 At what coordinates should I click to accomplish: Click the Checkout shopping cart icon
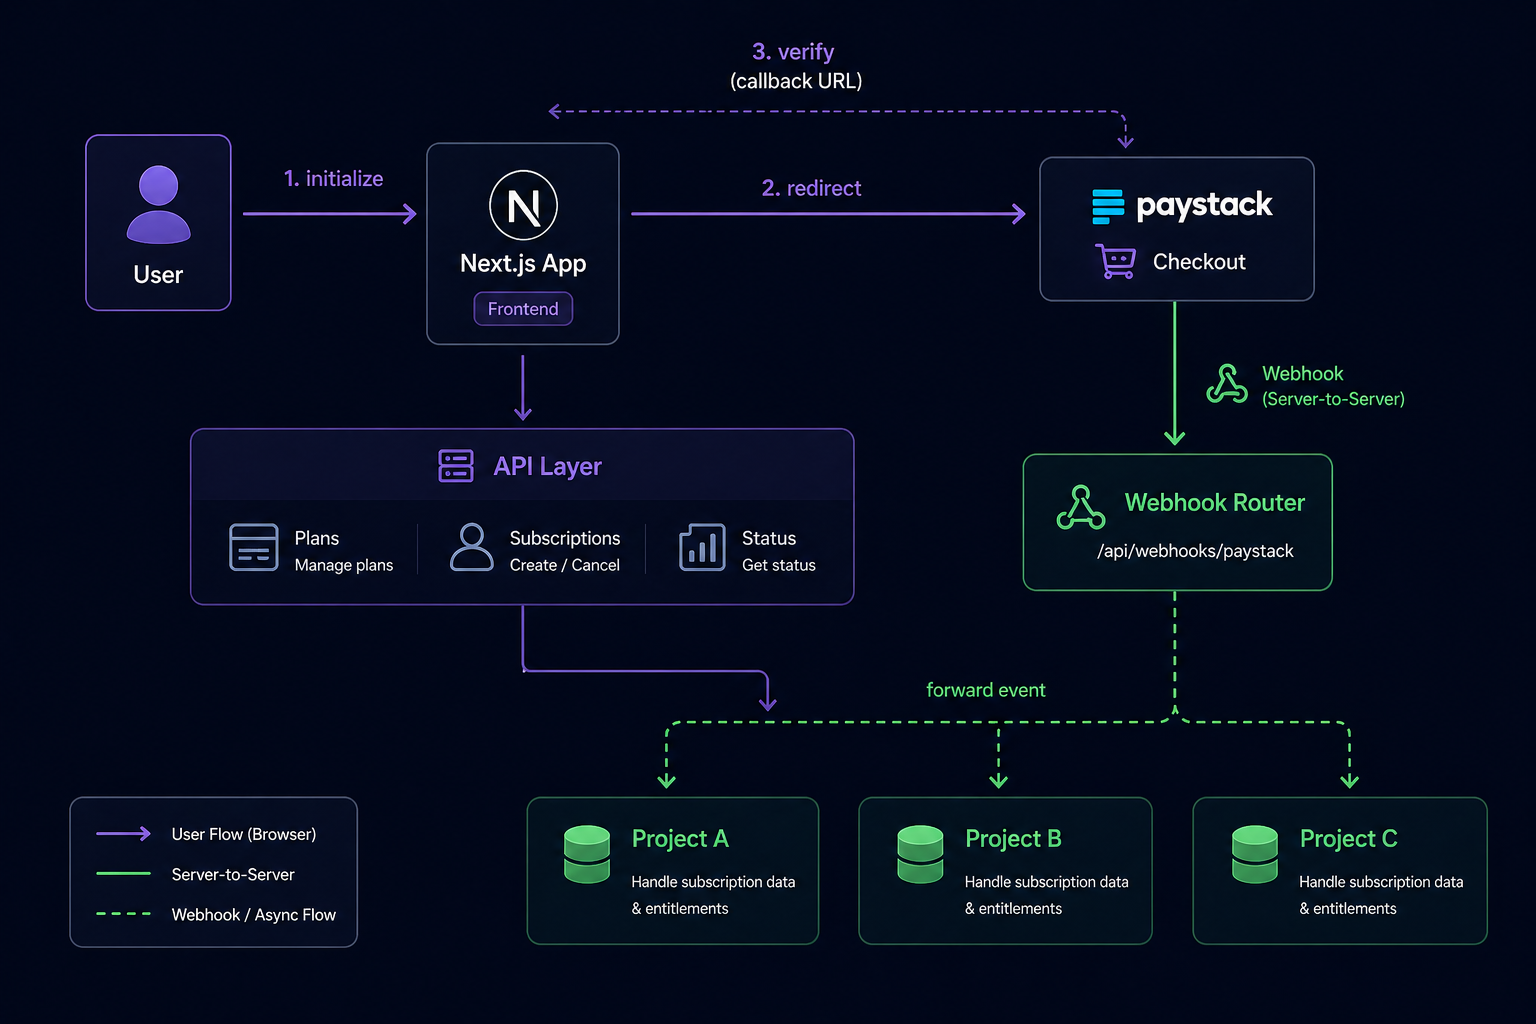coord(1115,261)
